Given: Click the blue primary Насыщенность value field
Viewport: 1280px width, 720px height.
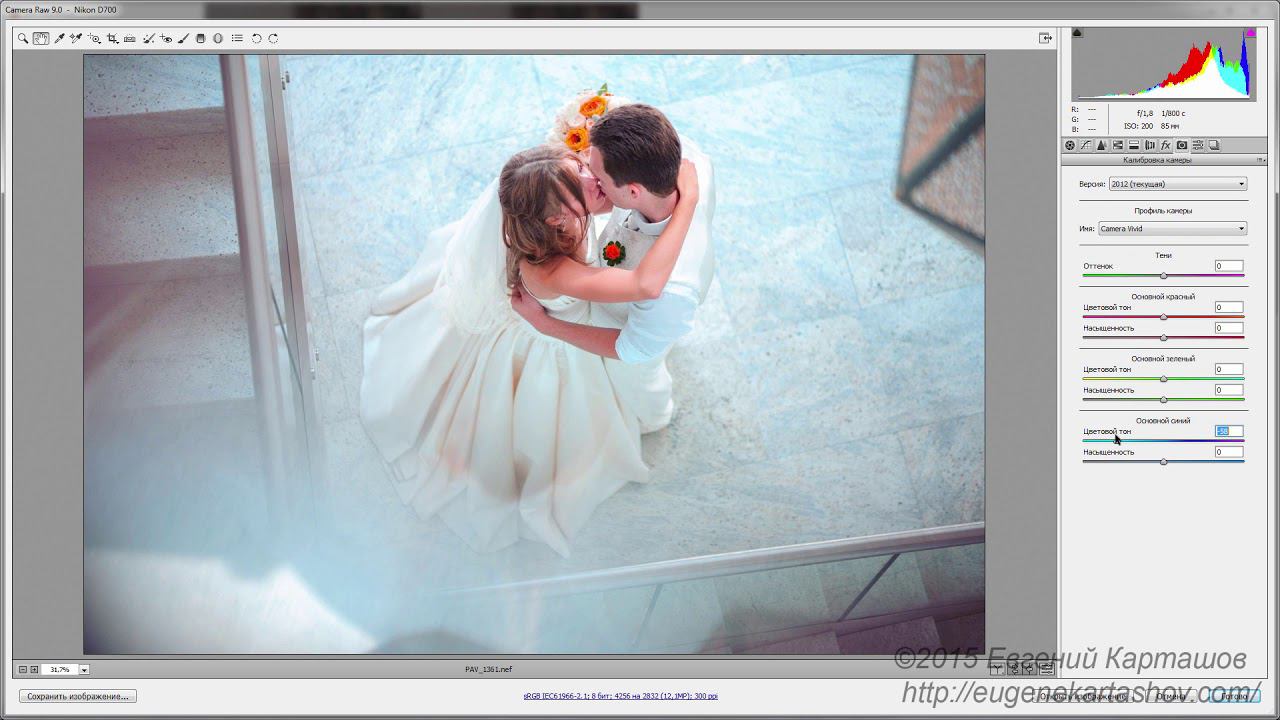Looking at the screenshot, I should 1229,452.
